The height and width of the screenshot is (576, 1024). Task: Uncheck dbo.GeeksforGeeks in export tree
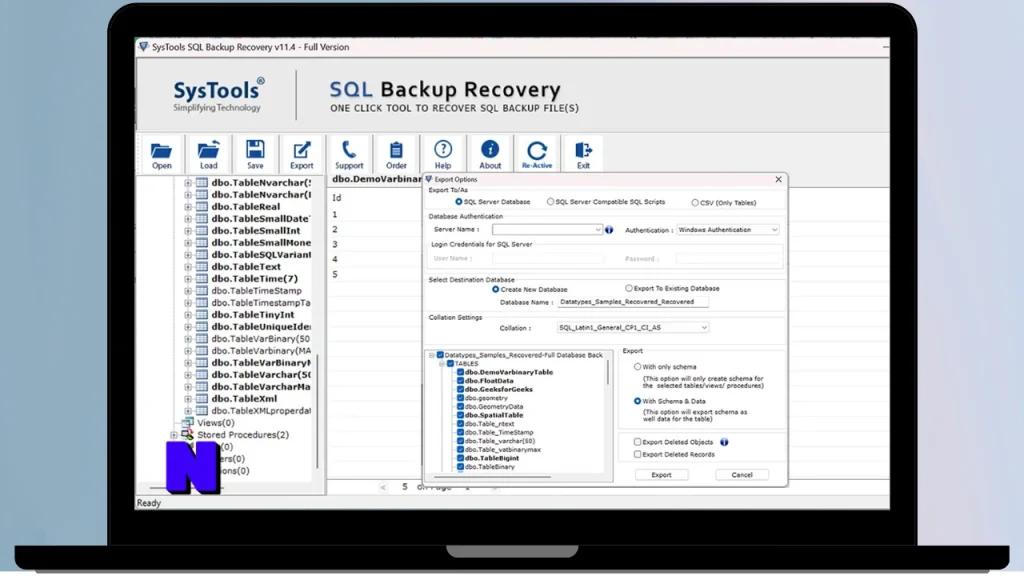click(x=460, y=389)
